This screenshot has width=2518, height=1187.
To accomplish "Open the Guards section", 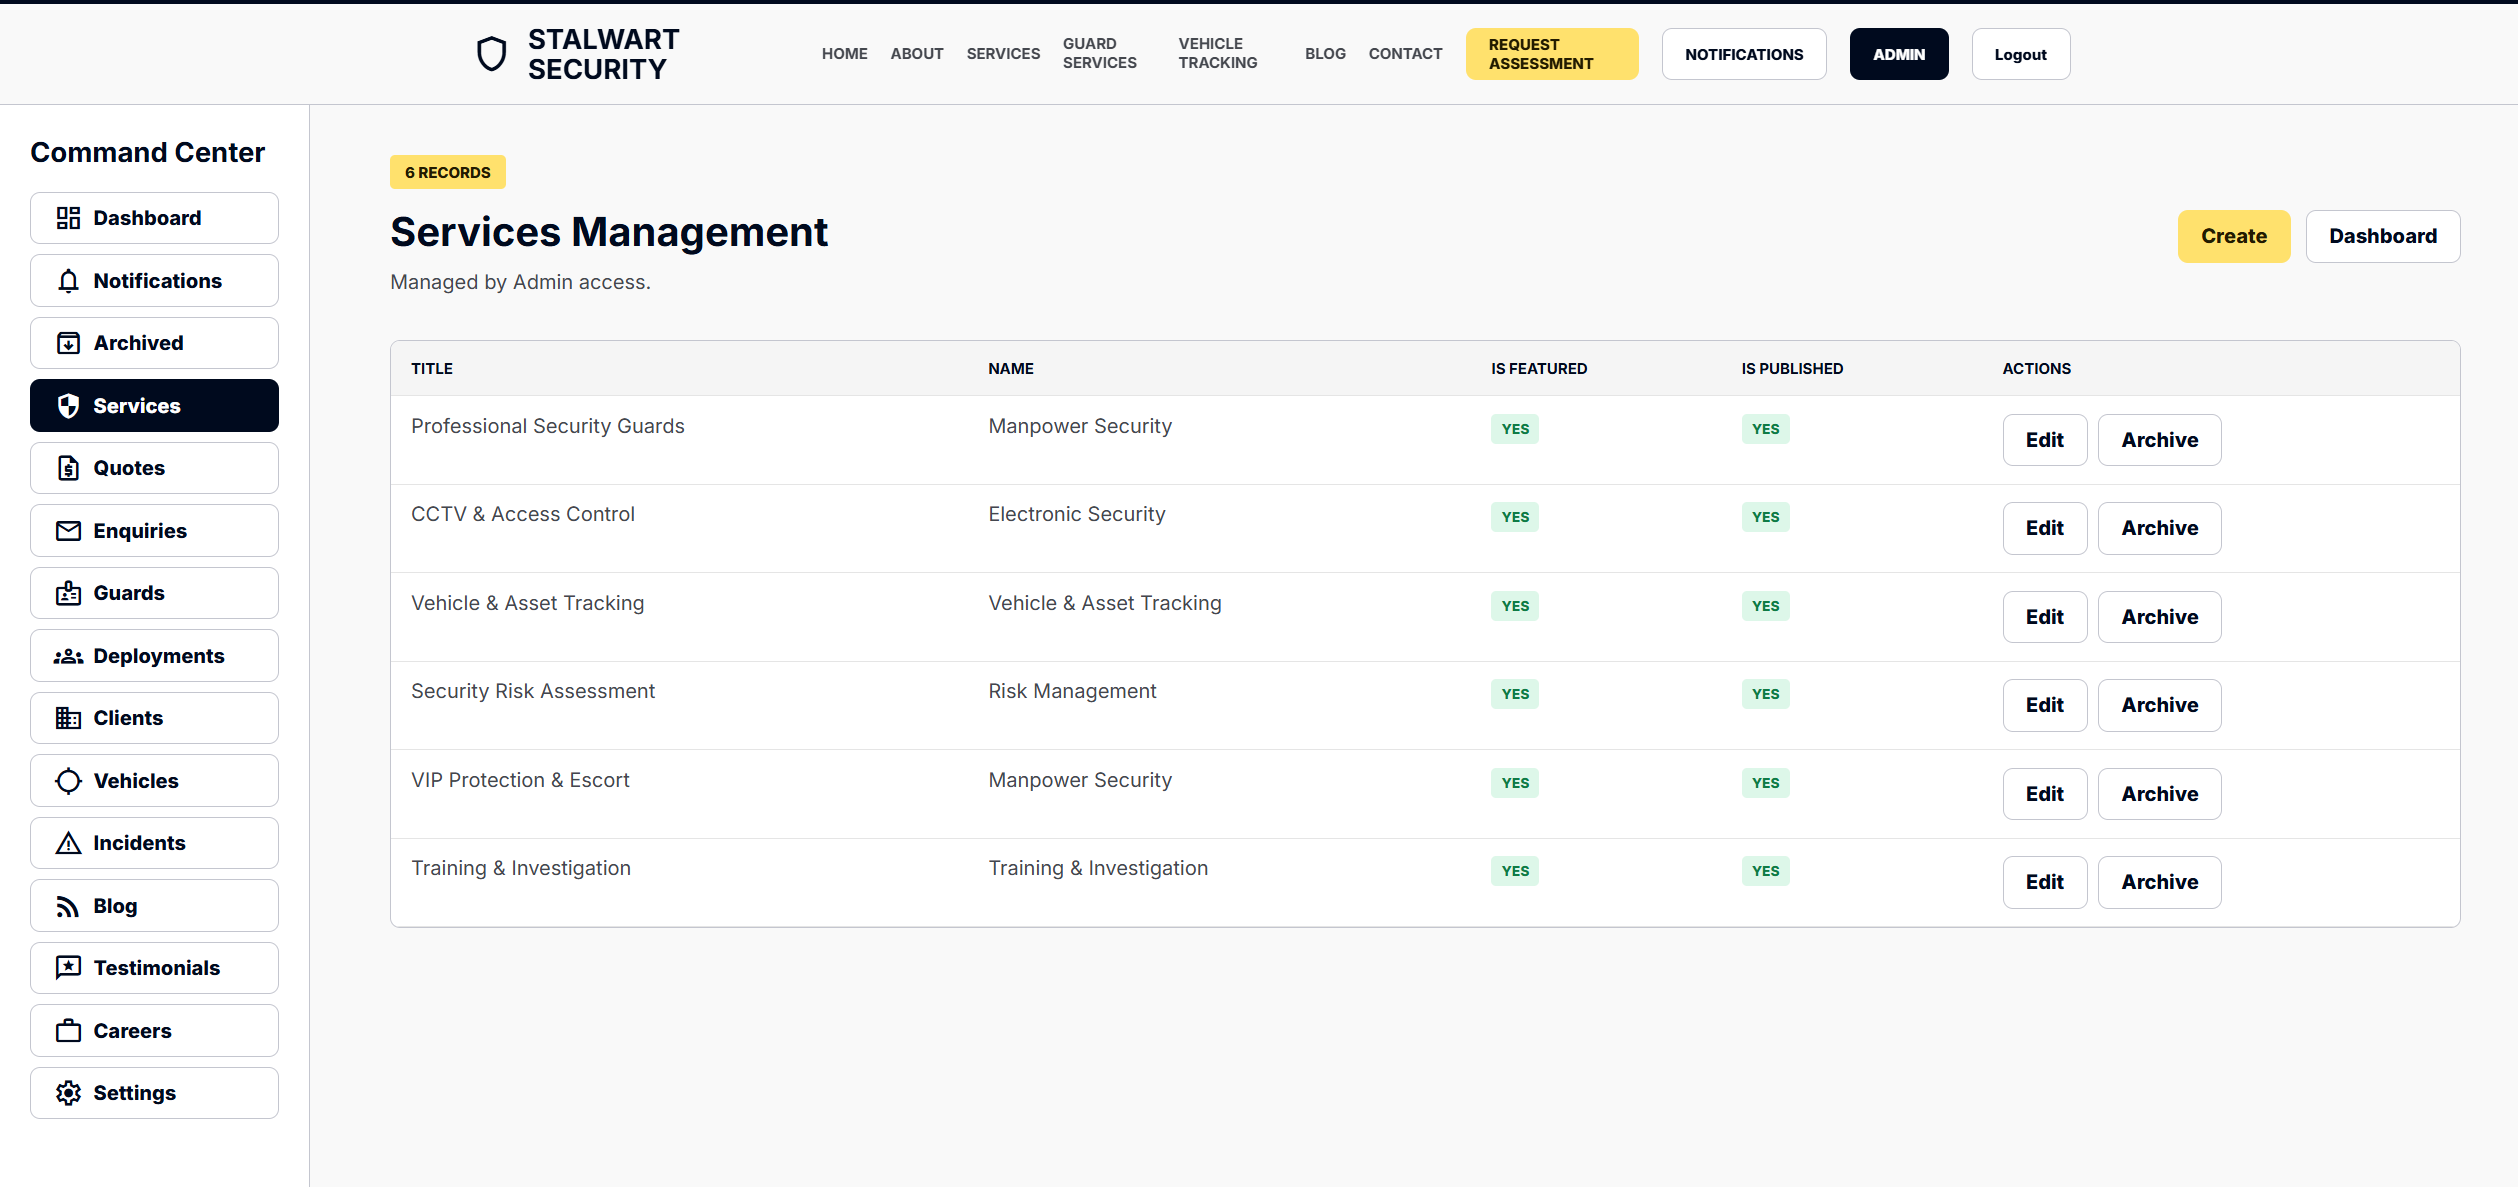I will point(154,593).
